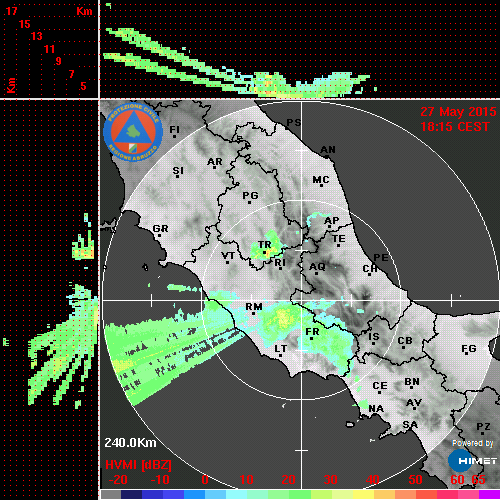
Task: Click the time text '18:15 CEST'
Action: tap(455, 127)
